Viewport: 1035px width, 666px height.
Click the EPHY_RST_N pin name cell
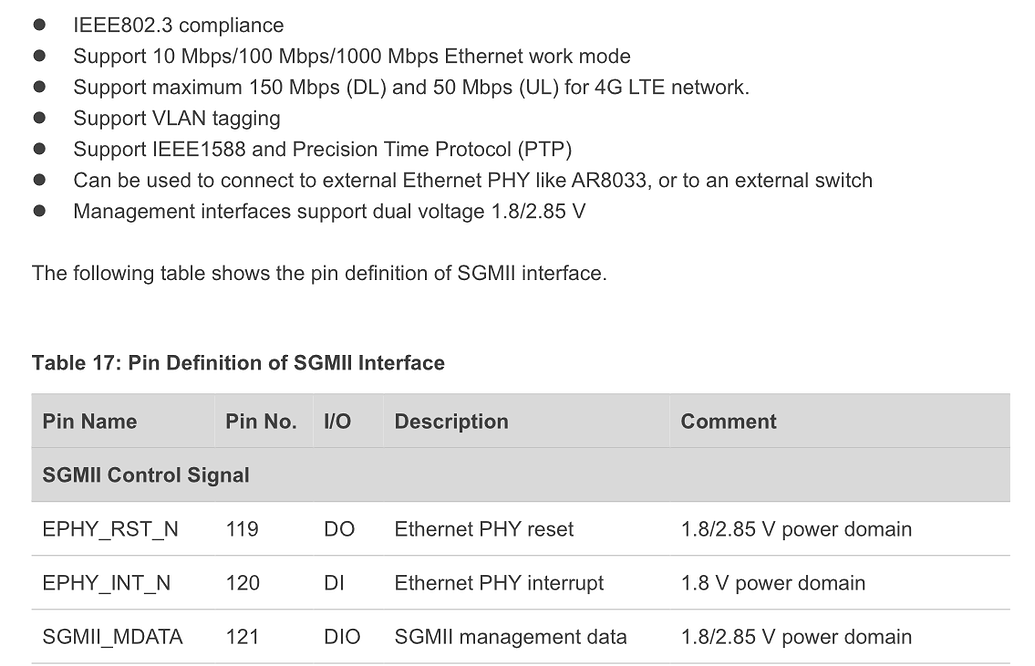tap(110, 530)
